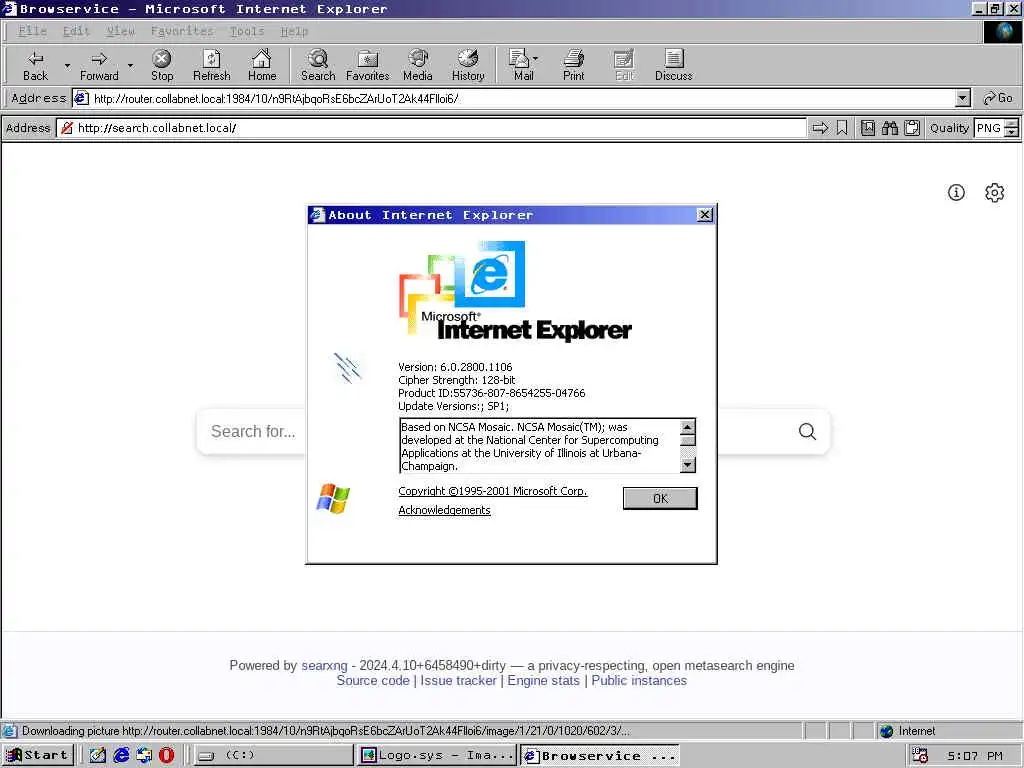Open the Help menu
The height and width of the screenshot is (768, 1024).
[x=295, y=31]
